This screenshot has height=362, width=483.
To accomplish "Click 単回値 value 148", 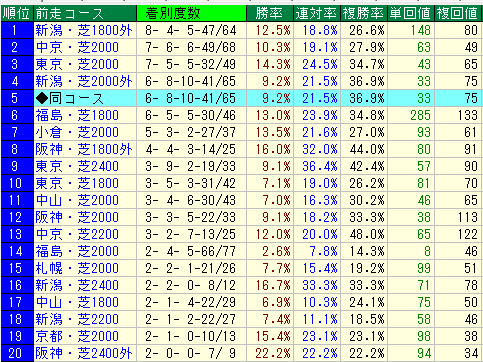I will [x=421, y=31].
